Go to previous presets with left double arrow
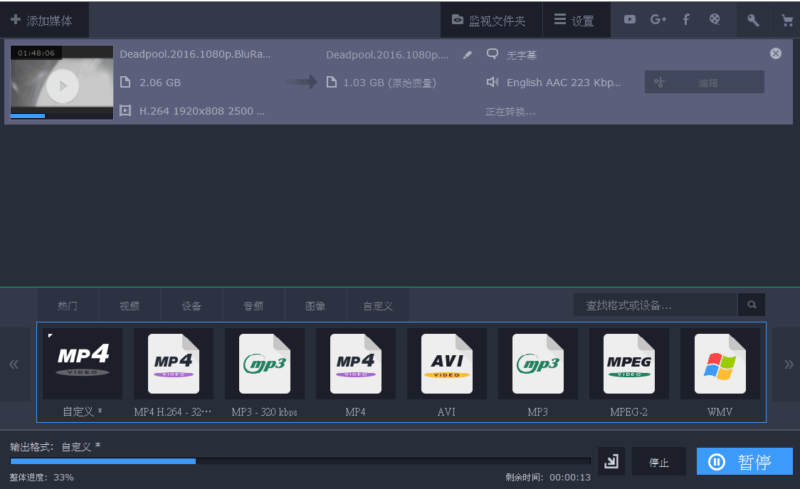This screenshot has width=800, height=489. (14, 364)
